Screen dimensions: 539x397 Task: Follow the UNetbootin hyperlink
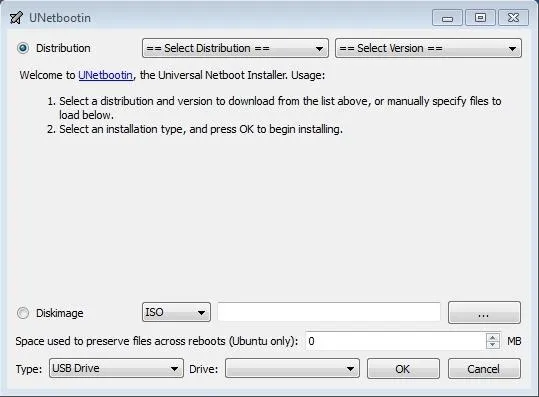(106, 75)
